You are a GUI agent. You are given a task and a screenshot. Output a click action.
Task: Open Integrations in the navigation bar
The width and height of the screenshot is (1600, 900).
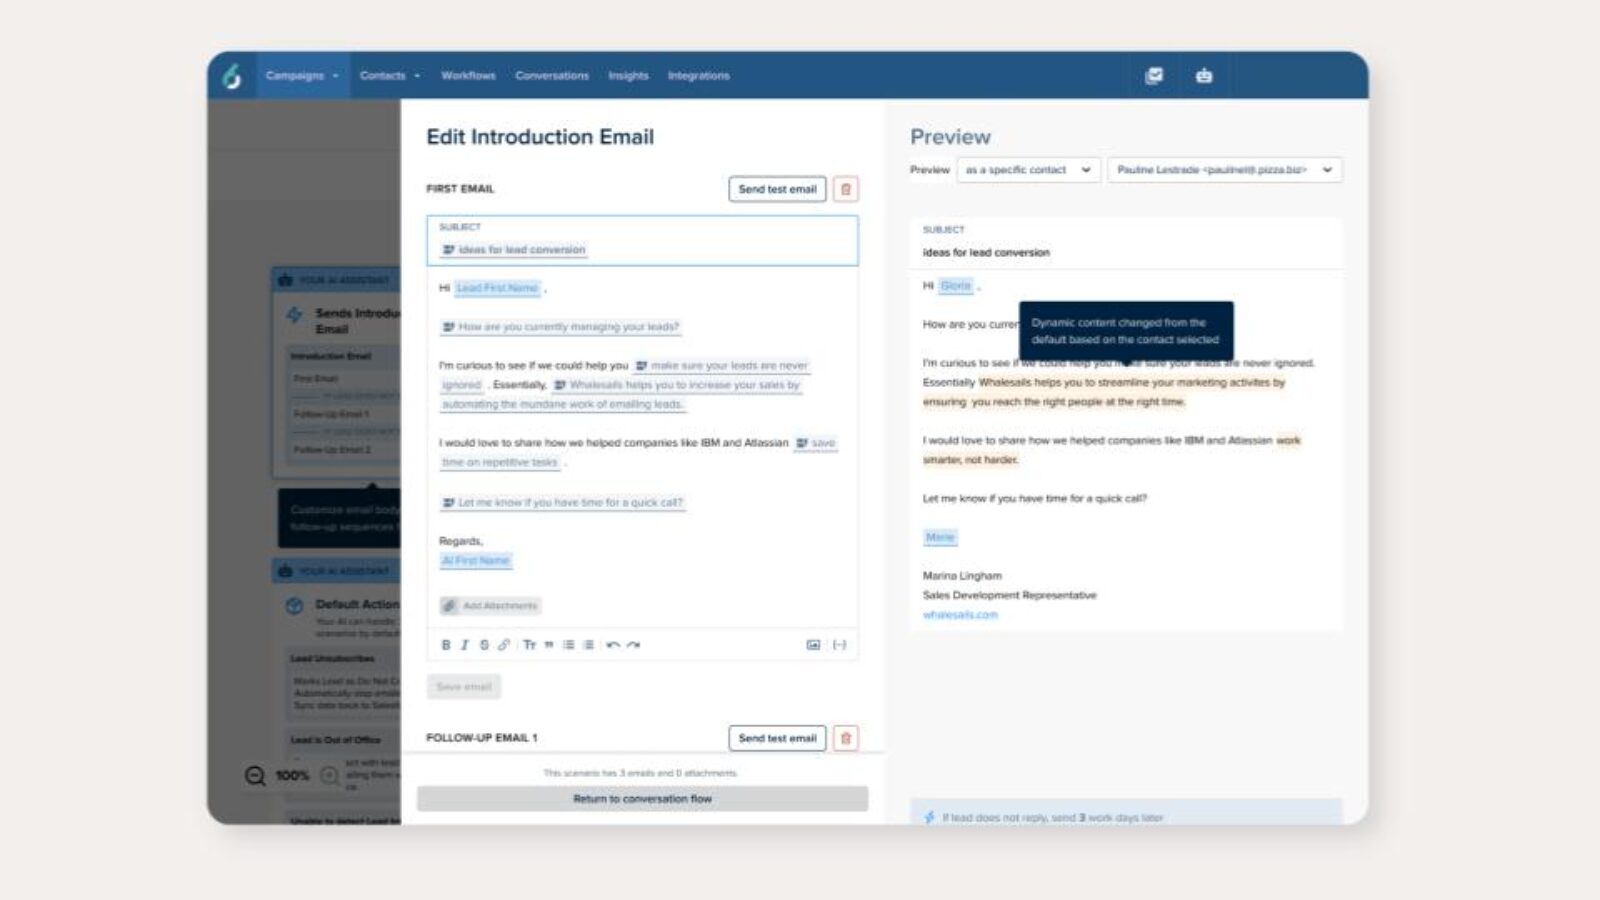coord(699,76)
